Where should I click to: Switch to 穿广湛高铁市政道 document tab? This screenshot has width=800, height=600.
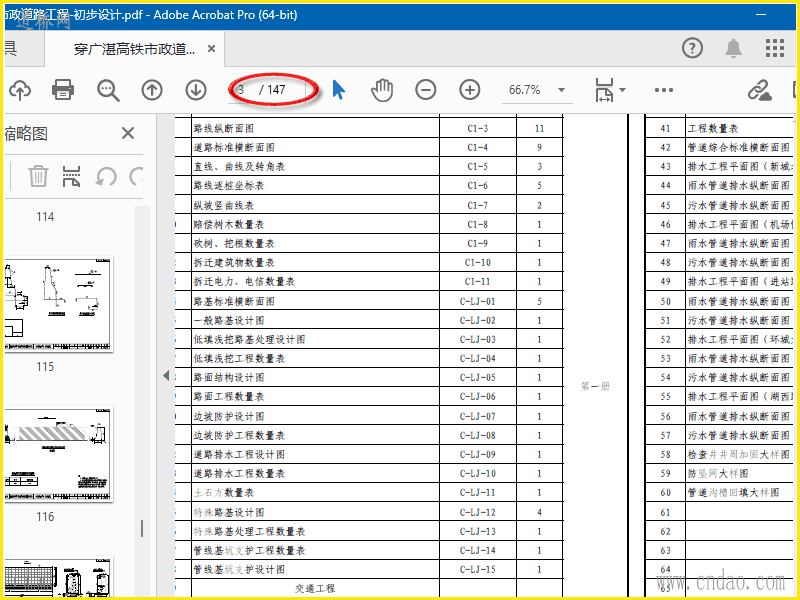pyautogui.click(x=134, y=49)
